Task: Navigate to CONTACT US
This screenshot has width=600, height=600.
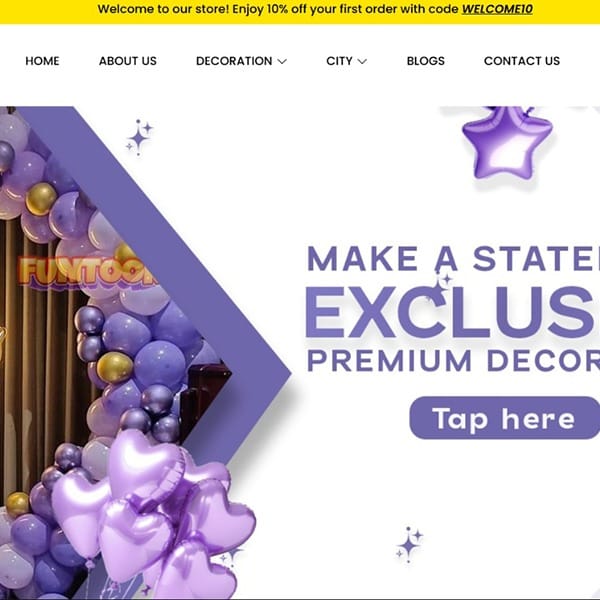Action: [522, 61]
